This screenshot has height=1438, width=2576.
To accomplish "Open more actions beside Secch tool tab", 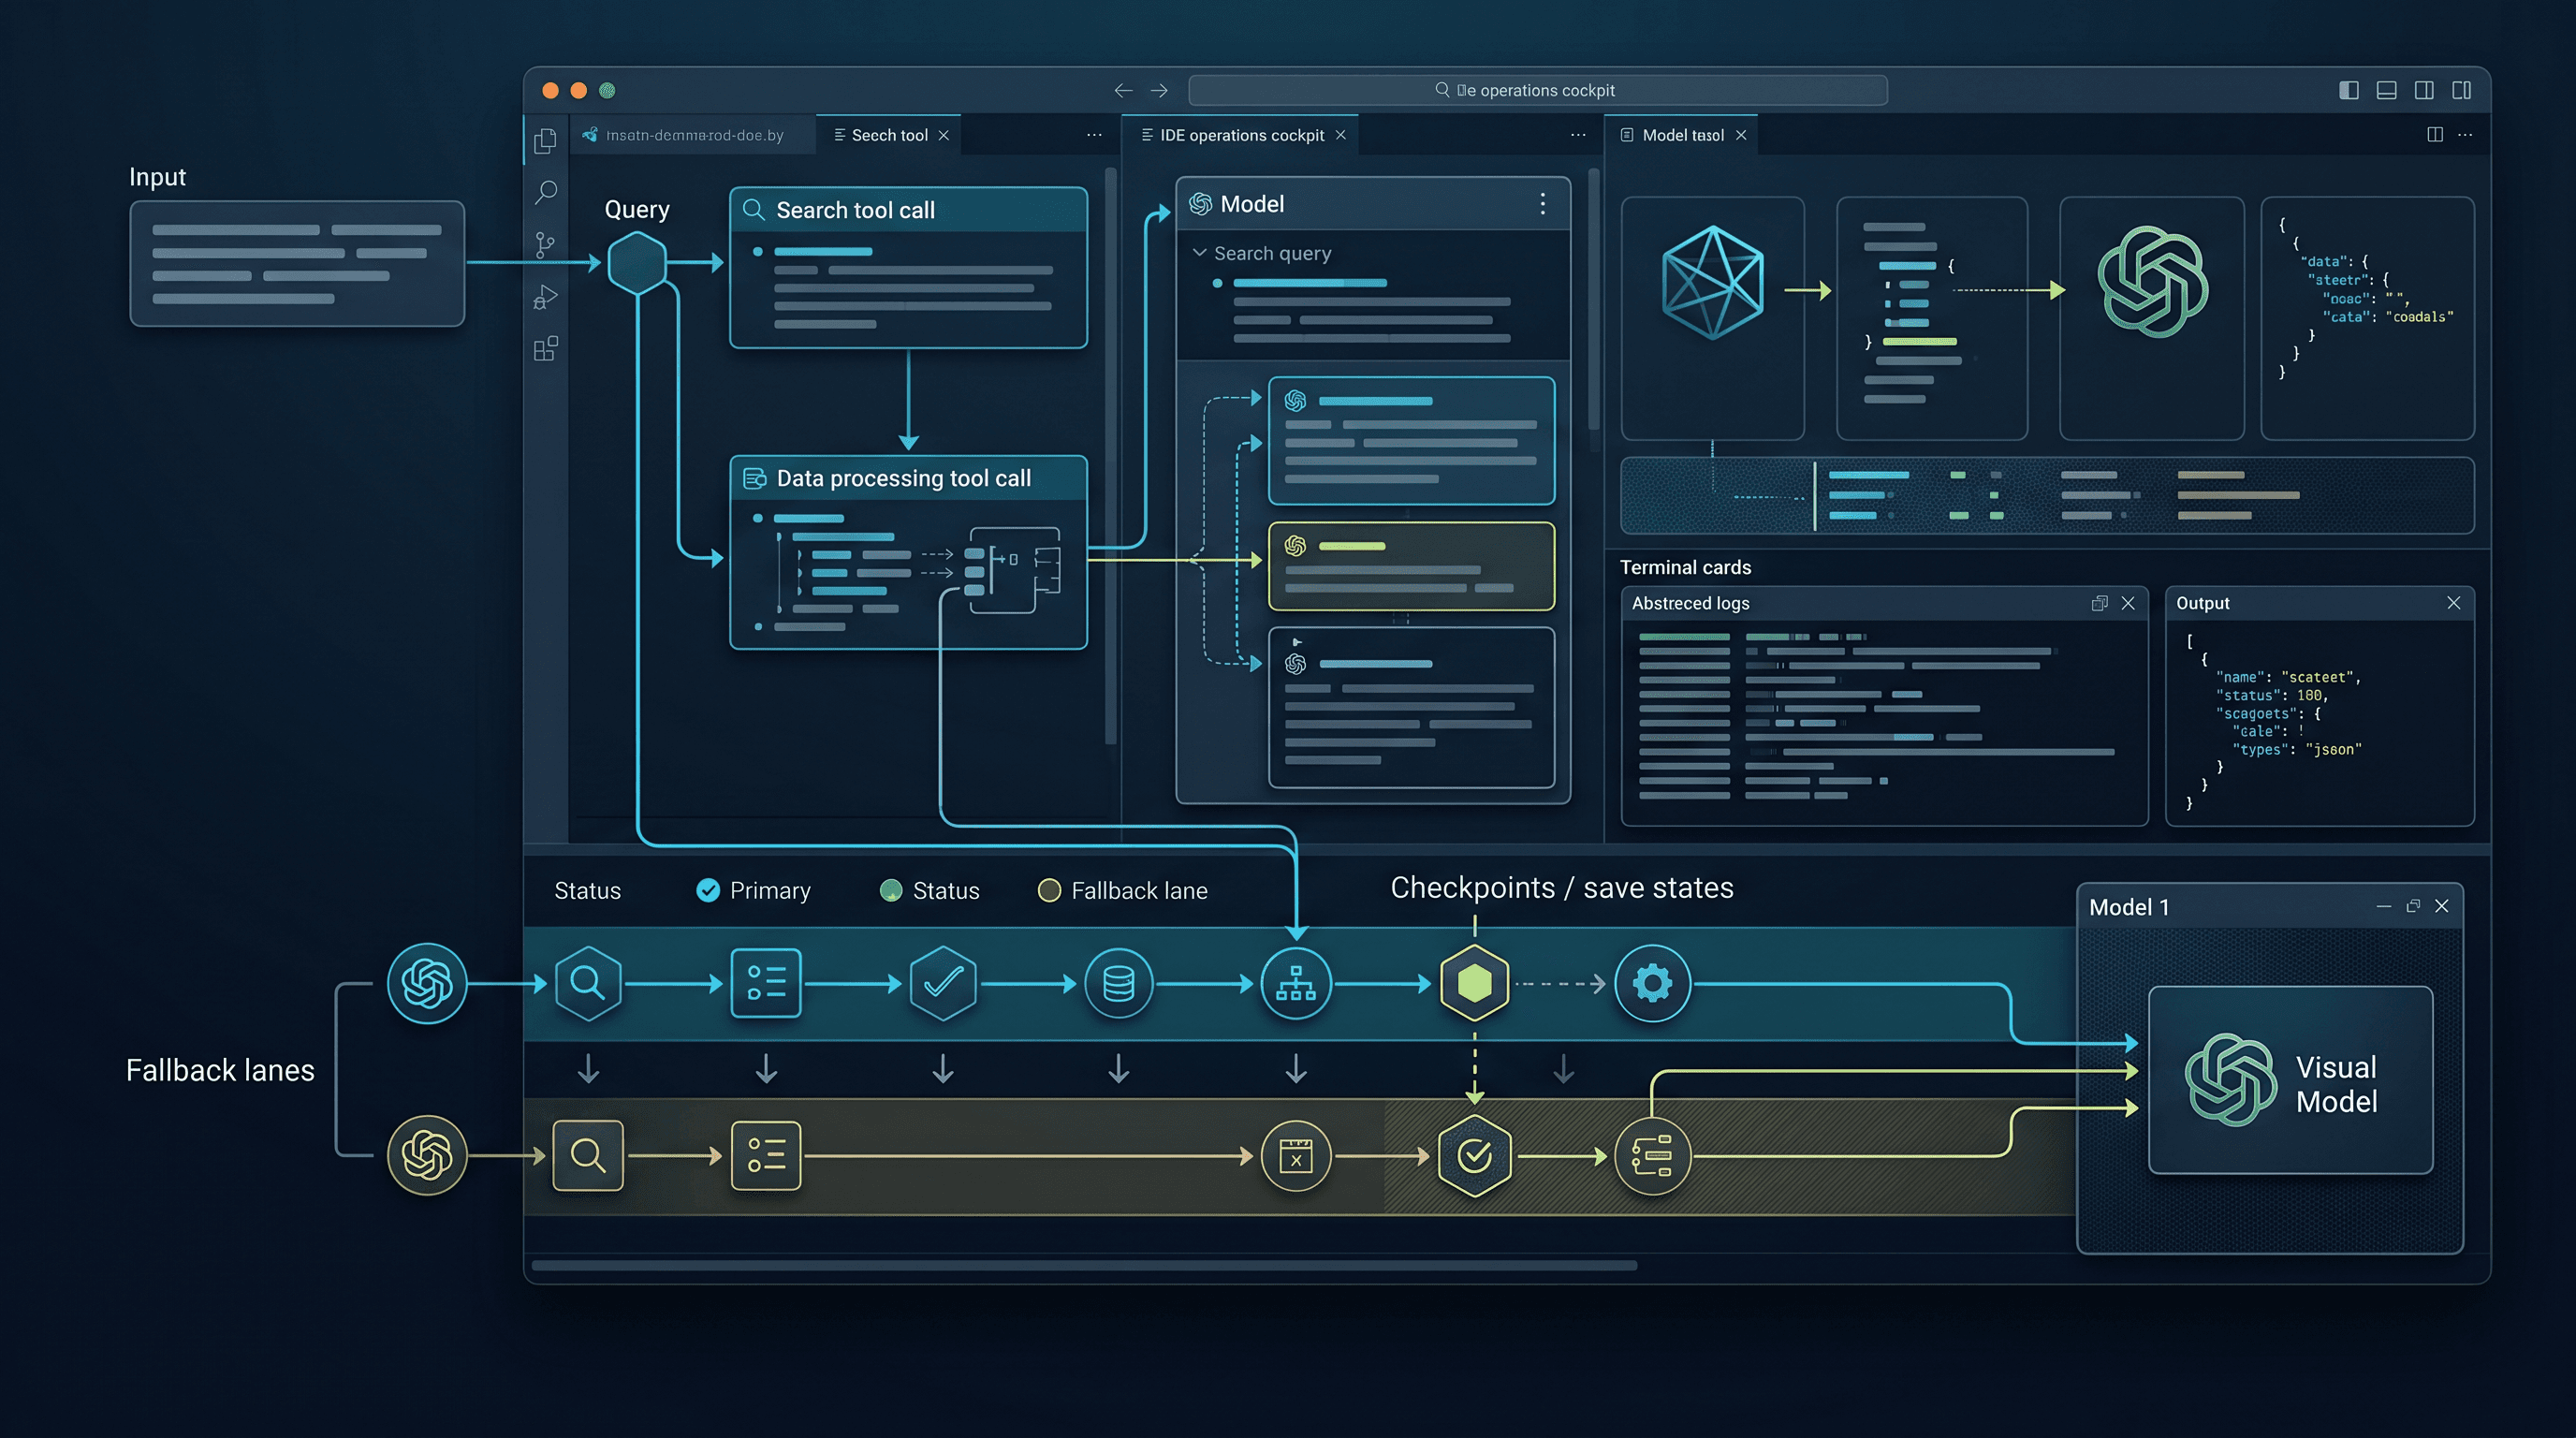I will click(1094, 135).
